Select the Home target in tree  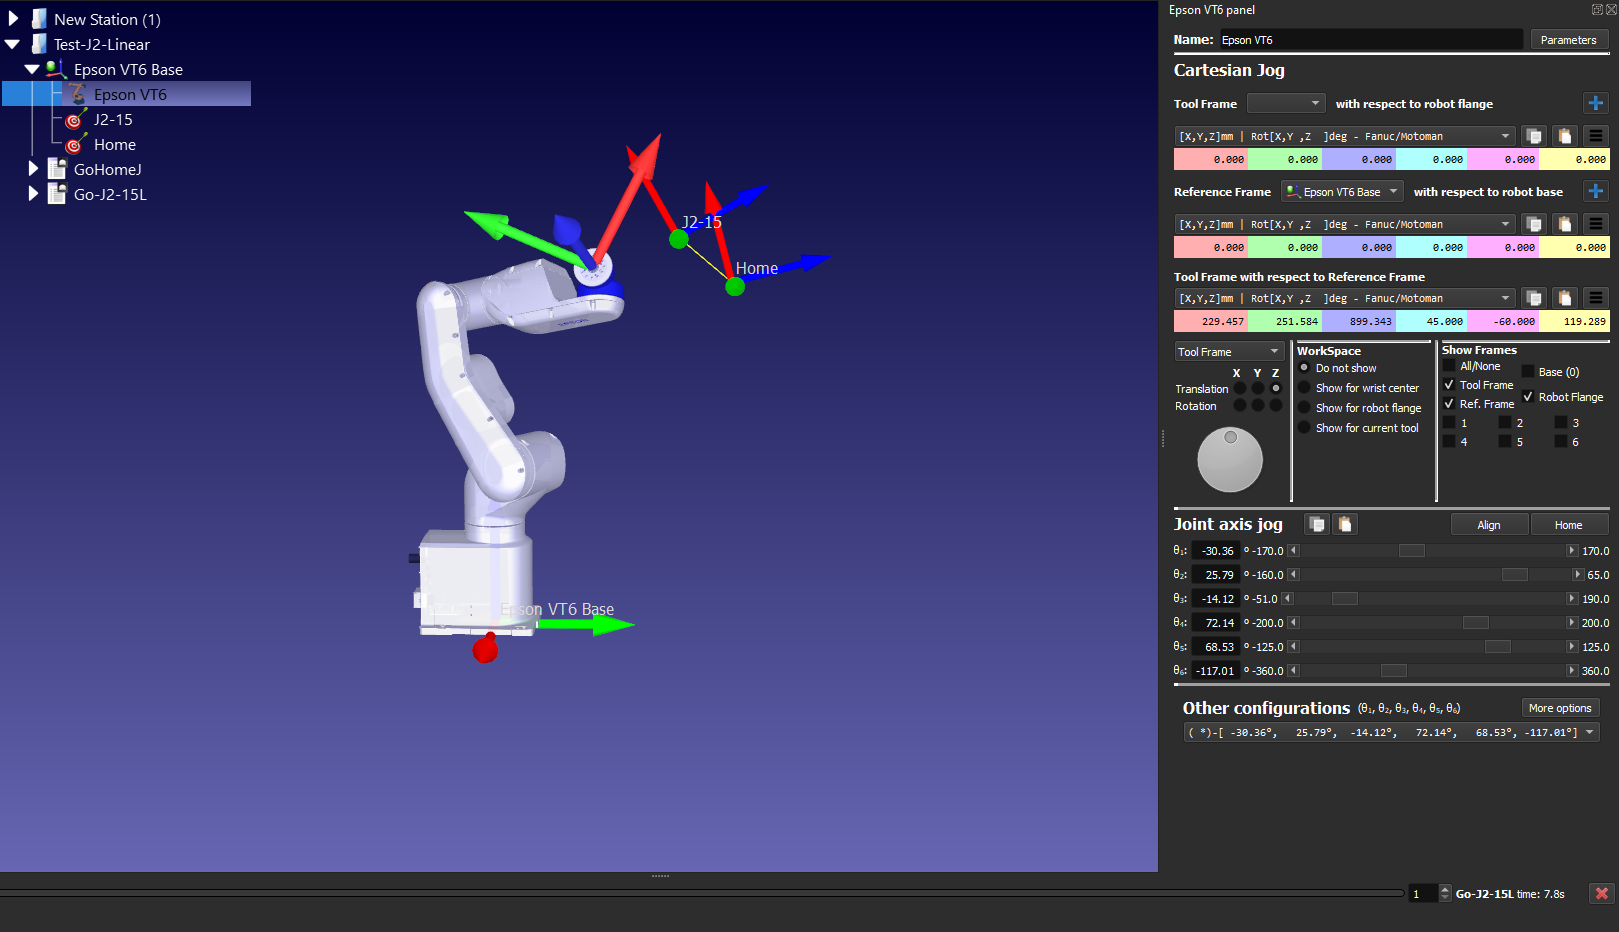[x=114, y=145]
